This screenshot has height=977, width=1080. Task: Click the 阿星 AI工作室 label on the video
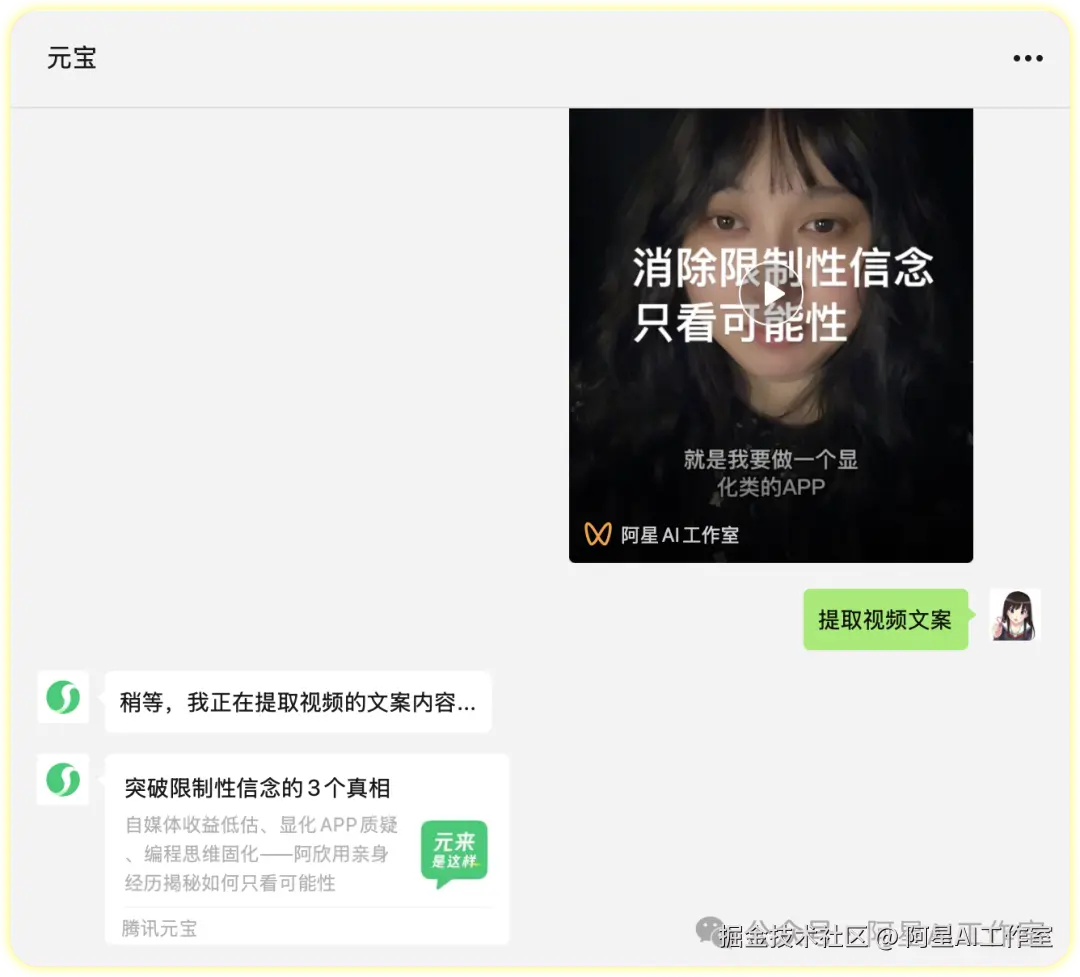click(679, 535)
